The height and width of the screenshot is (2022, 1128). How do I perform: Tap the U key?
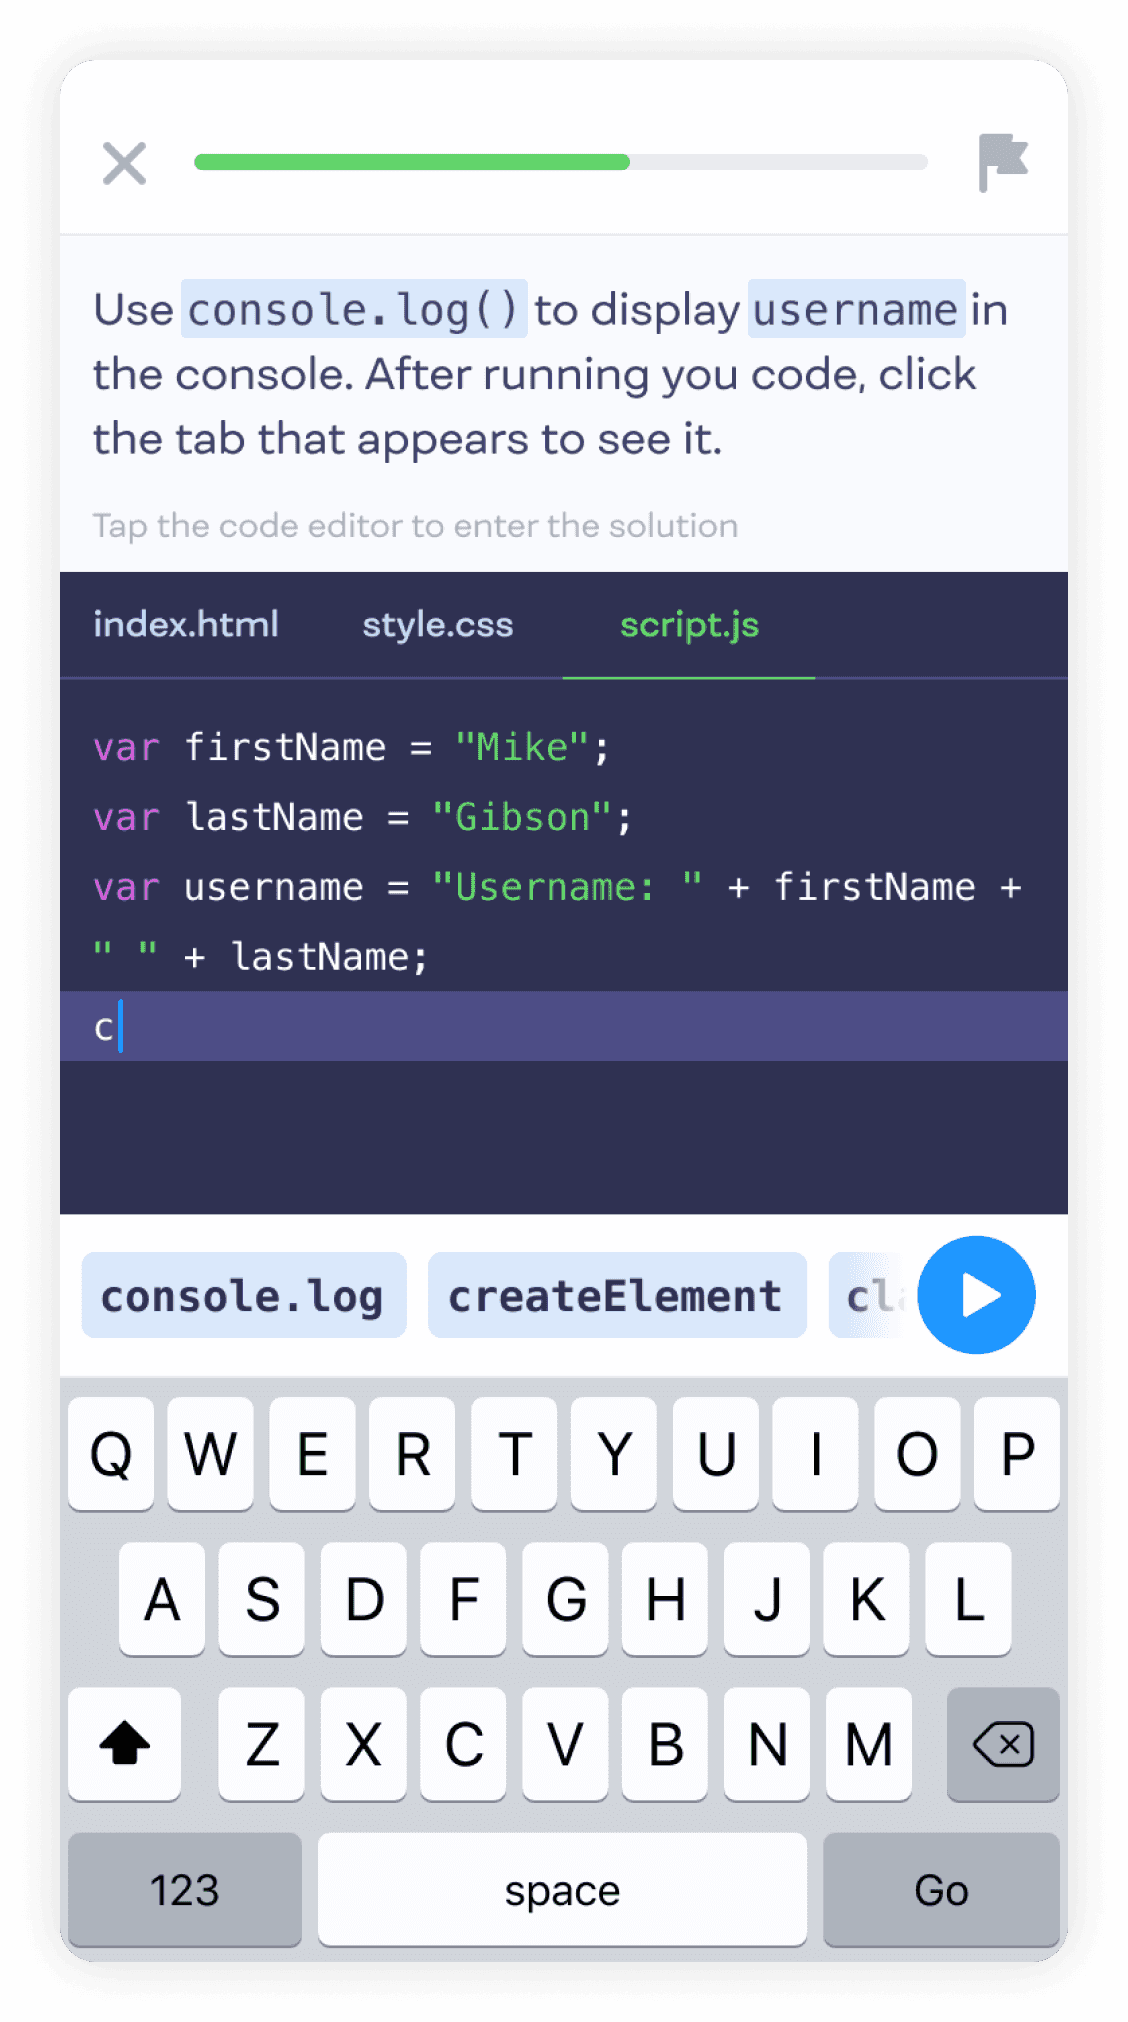(716, 1453)
